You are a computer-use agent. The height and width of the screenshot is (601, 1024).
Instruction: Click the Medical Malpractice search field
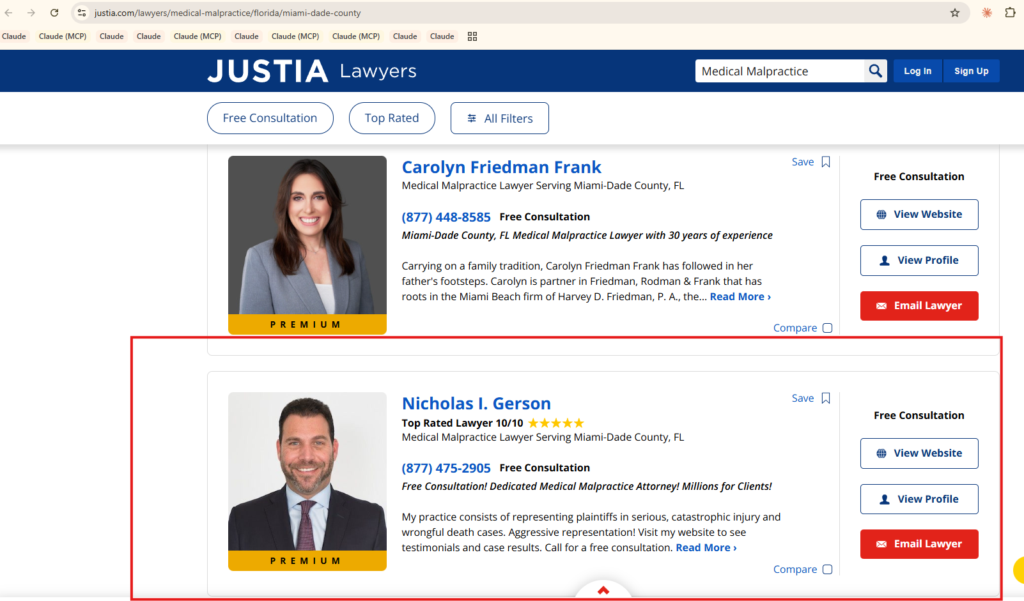(x=778, y=71)
